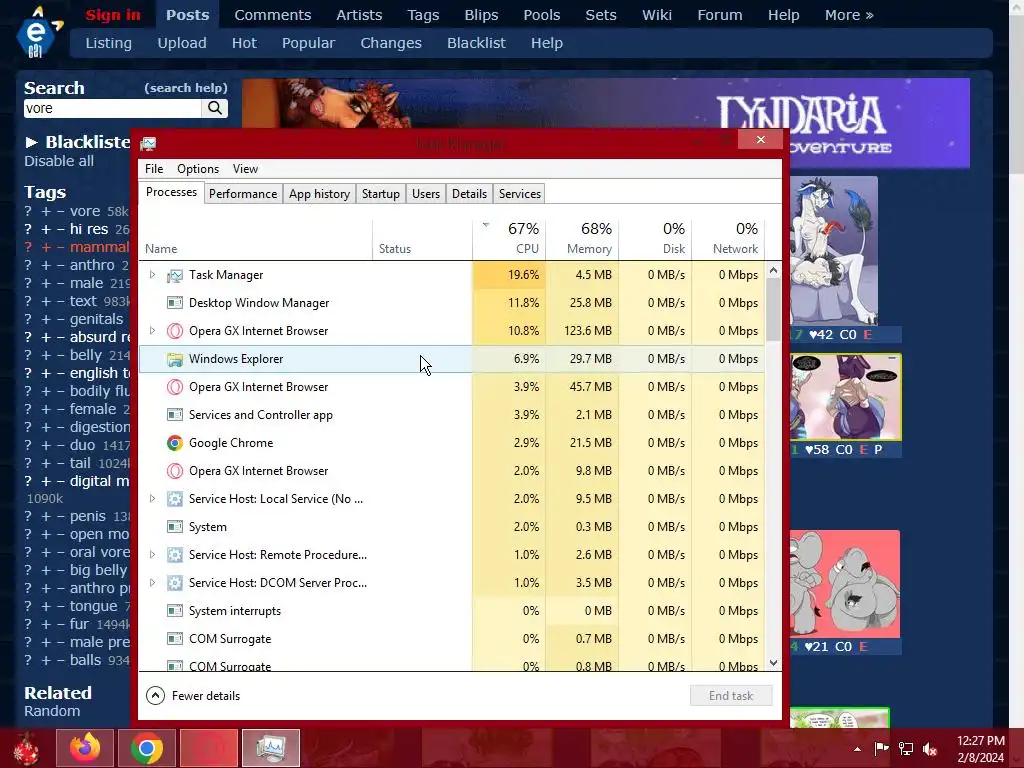Expand Service Host: Local Service row
1024x768 pixels.
point(152,499)
